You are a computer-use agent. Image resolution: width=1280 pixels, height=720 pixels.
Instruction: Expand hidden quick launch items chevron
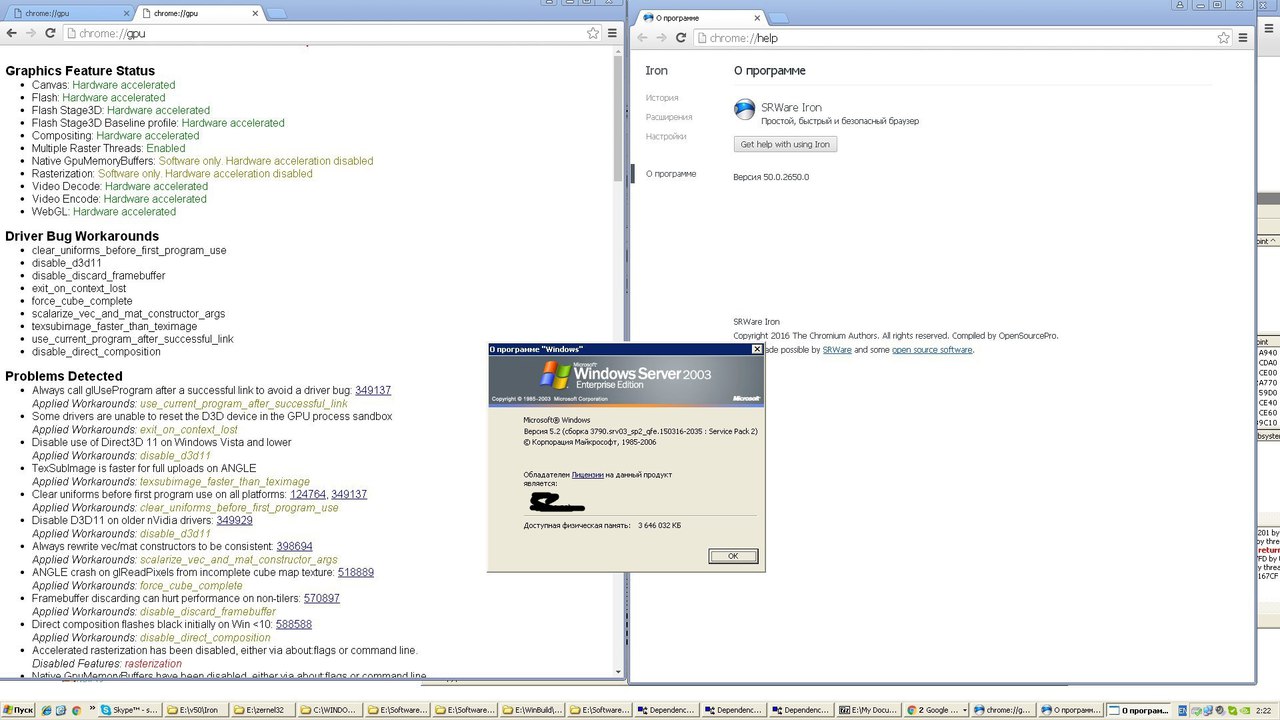tap(90, 710)
